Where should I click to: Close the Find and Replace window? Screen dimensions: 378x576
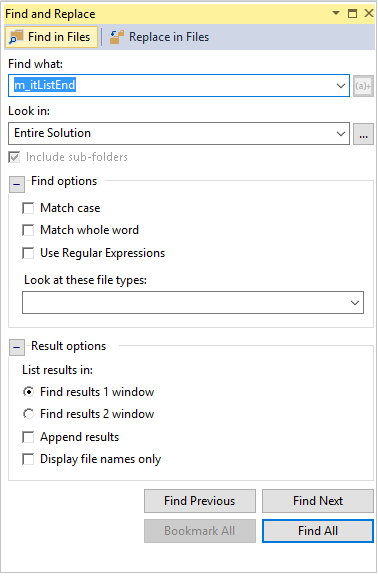point(368,14)
